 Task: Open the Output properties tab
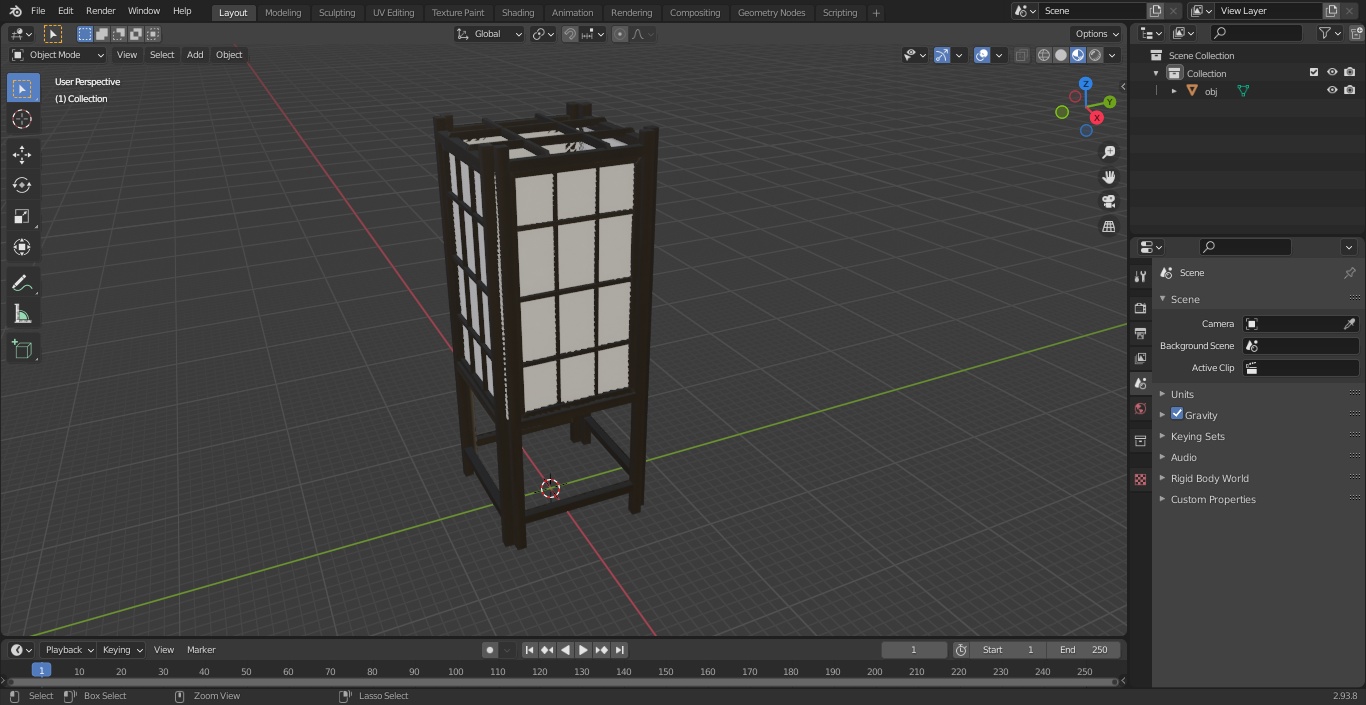pos(1140,333)
